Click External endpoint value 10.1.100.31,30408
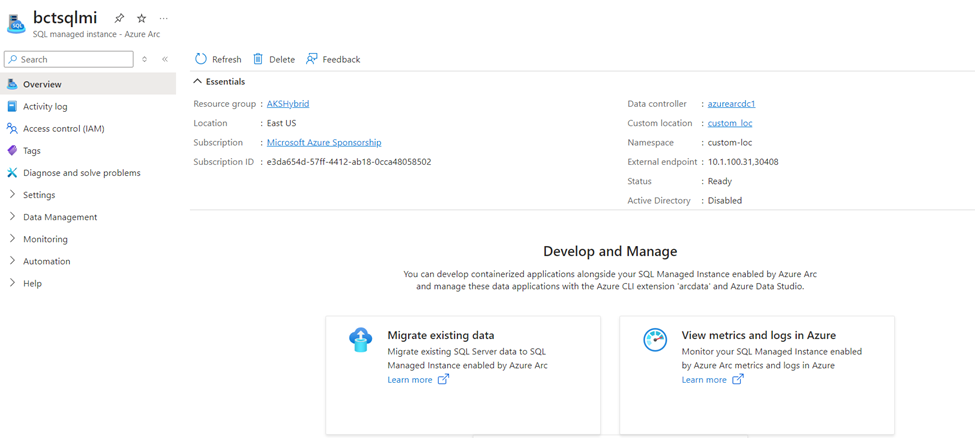Viewport: 975px width, 438px height. [743, 162]
